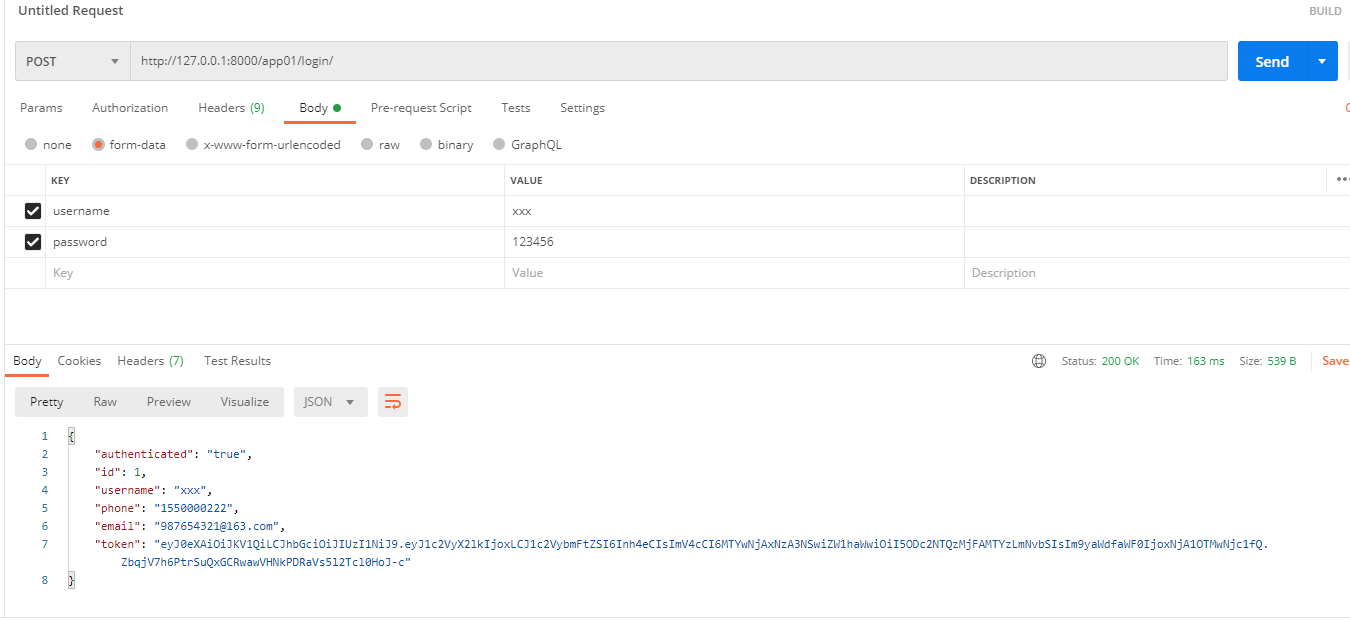Expand the JSON format dropdown

point(330,402)
